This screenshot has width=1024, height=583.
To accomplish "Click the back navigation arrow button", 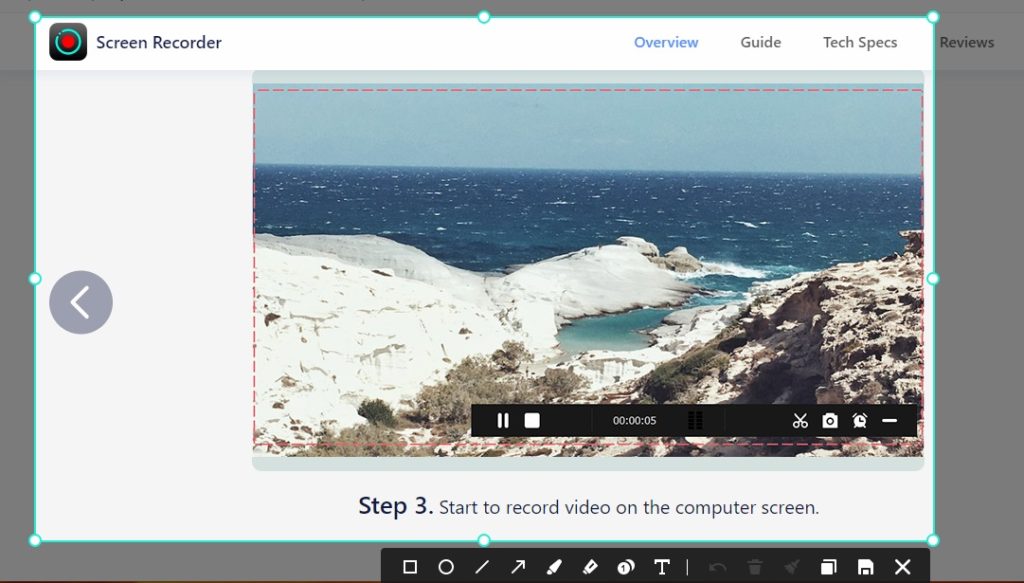I will point(80,302).
